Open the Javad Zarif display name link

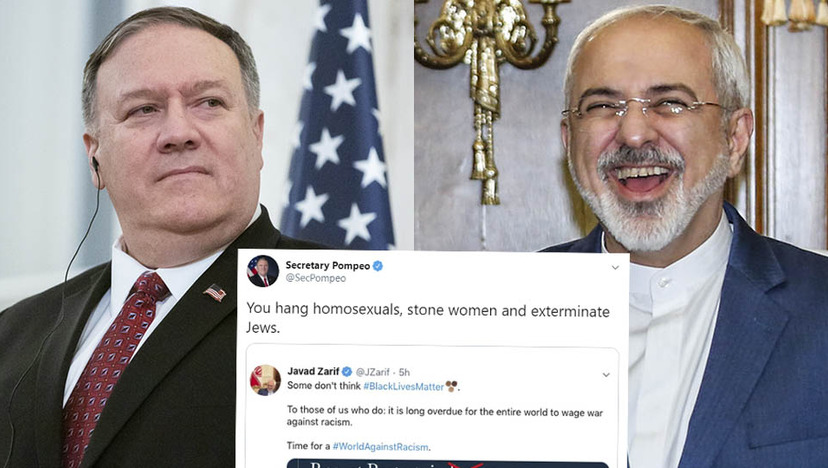point(313,371)
